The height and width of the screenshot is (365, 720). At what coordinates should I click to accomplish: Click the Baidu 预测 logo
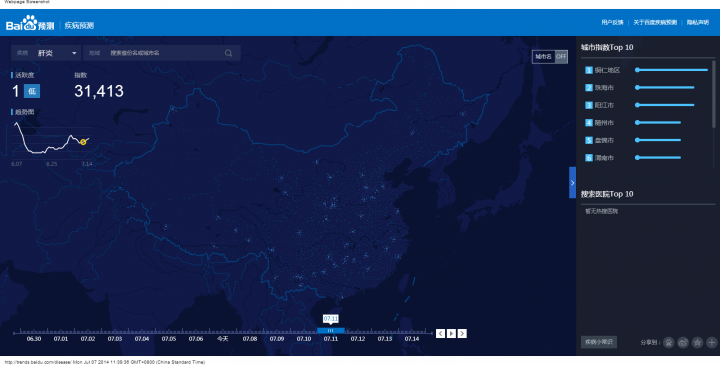coord(30,23)
